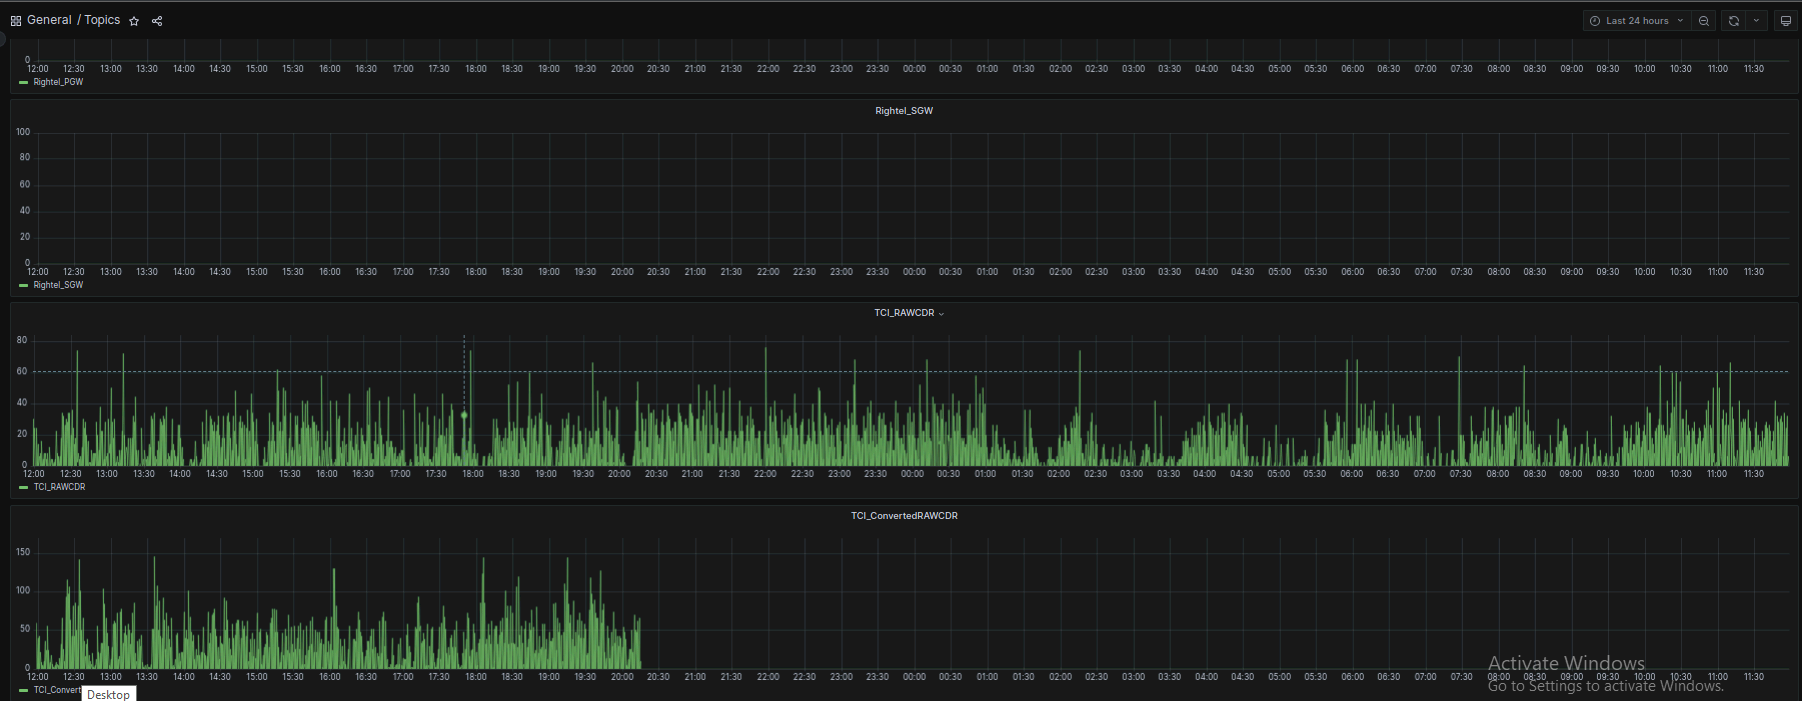Image resolution: width=1802 pixels, height=701 pixels.
Task: Cycle view mode with monitor icon
Action: (x=1785, y=21)
